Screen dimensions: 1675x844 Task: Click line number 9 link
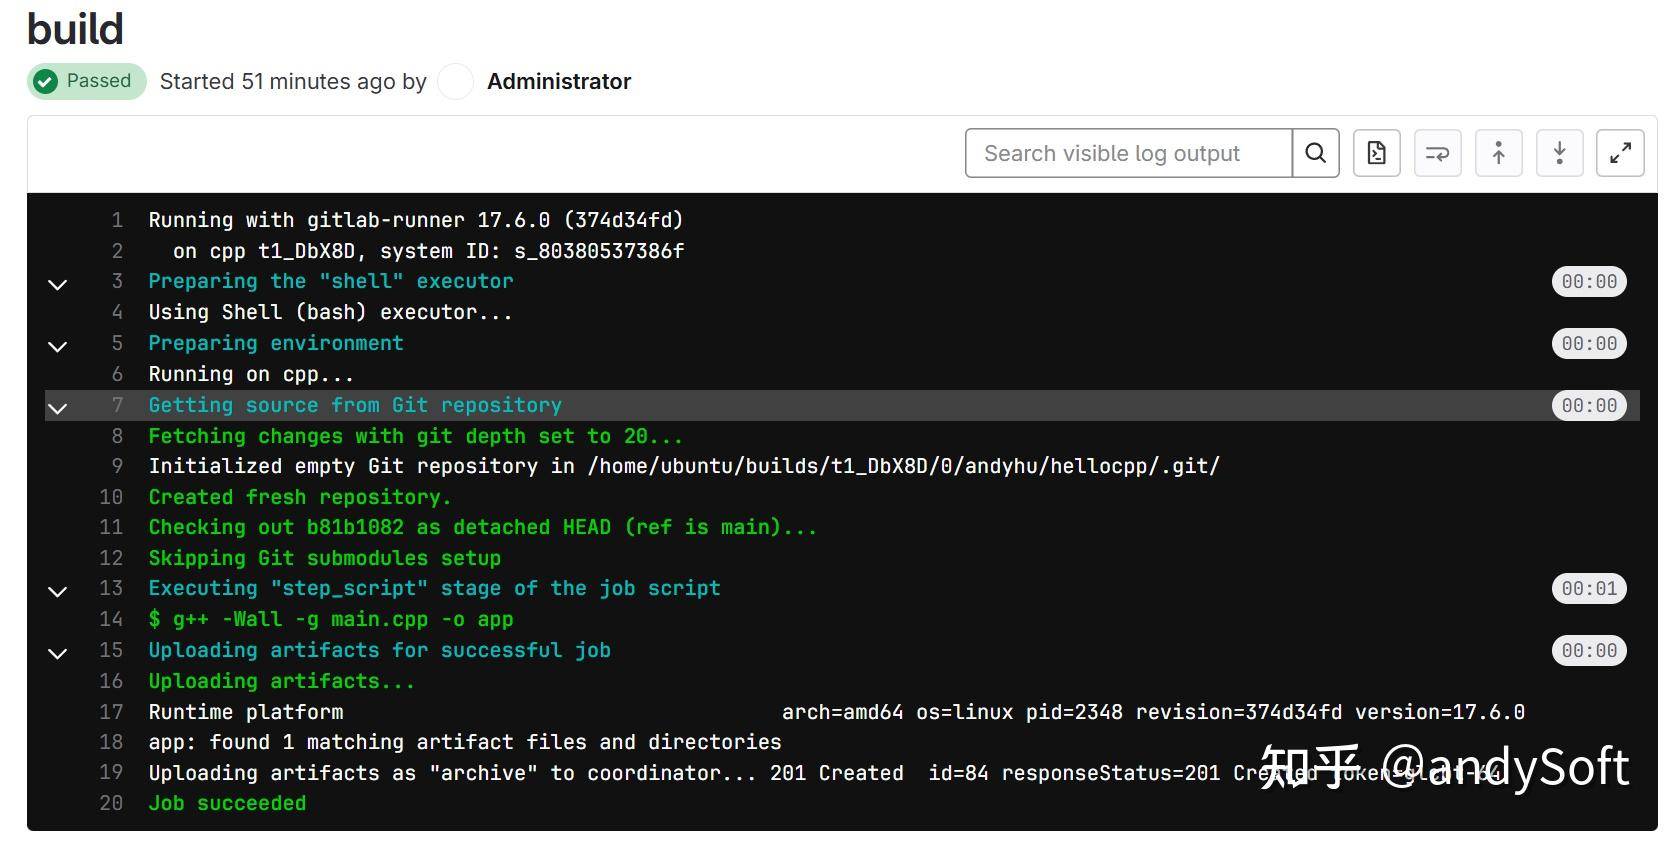(117, 466)
